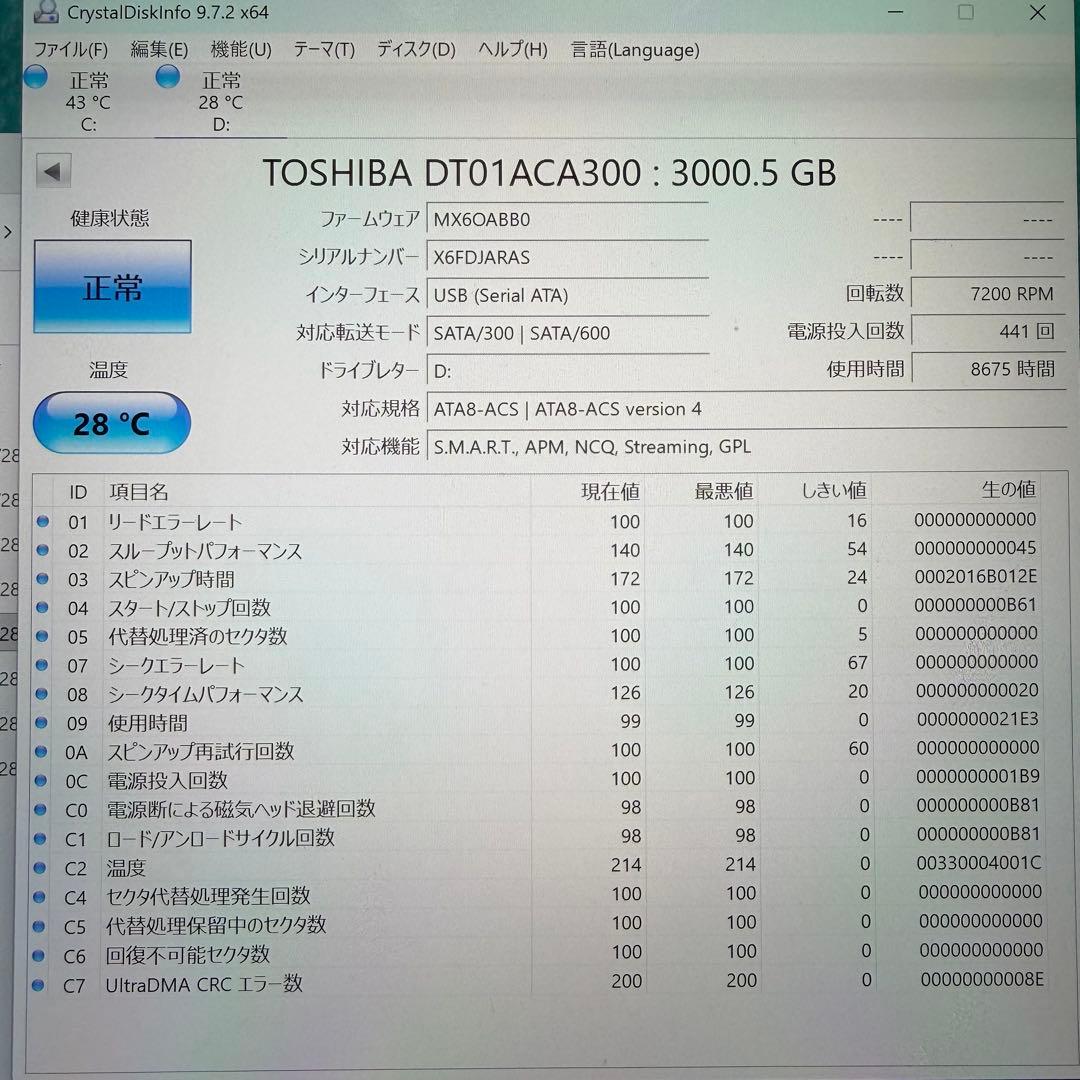
Task: Click the ファームウェア field MX6OABB0
Action: pos(568,220)
